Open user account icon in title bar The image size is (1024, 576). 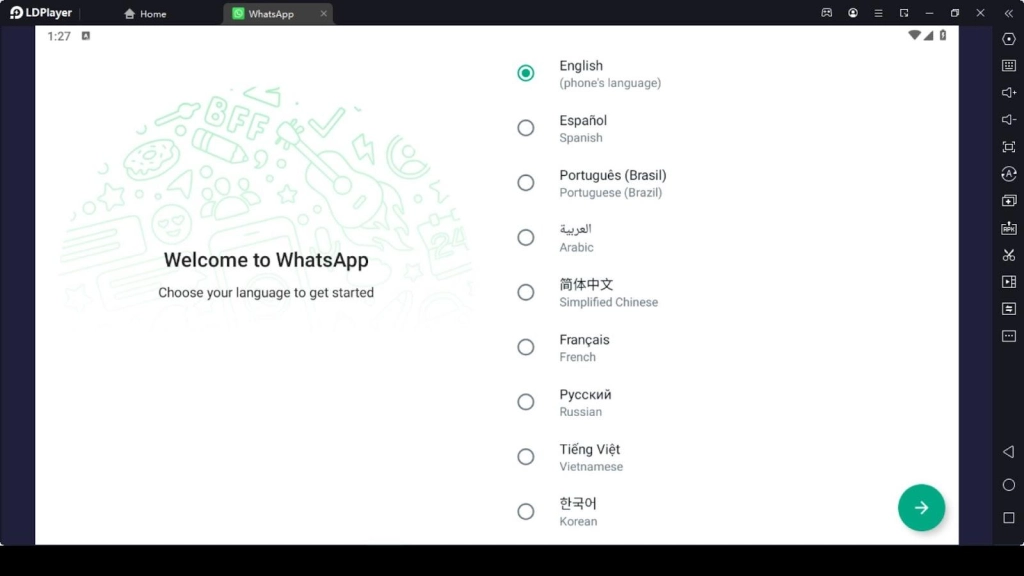coord(853,13)
